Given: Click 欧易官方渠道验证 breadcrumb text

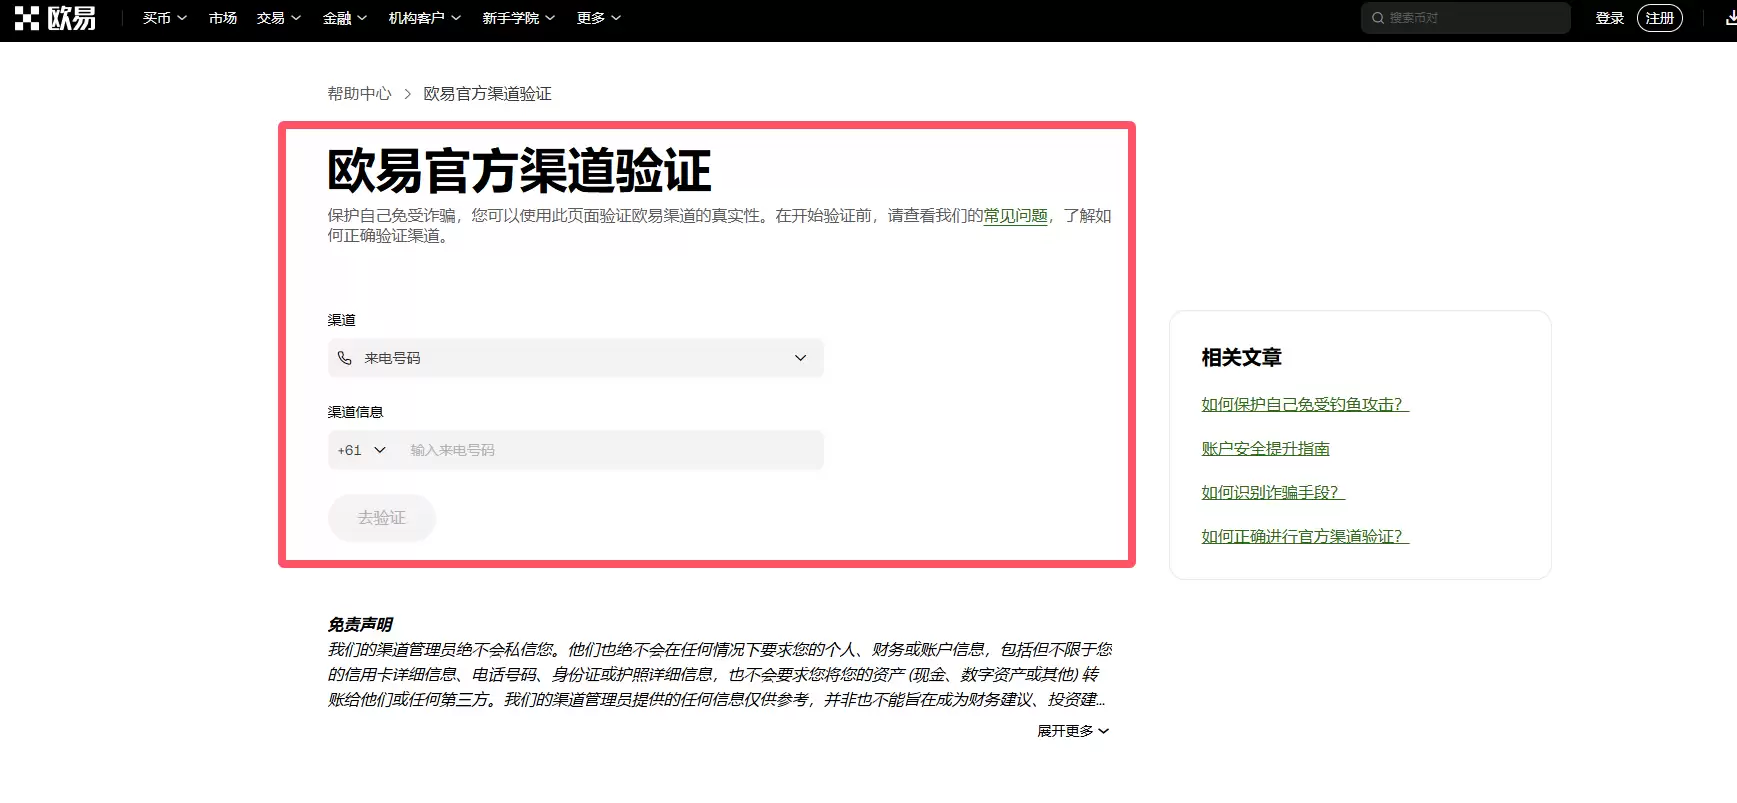Looking at the screenshot, I should tap(488, 94).
